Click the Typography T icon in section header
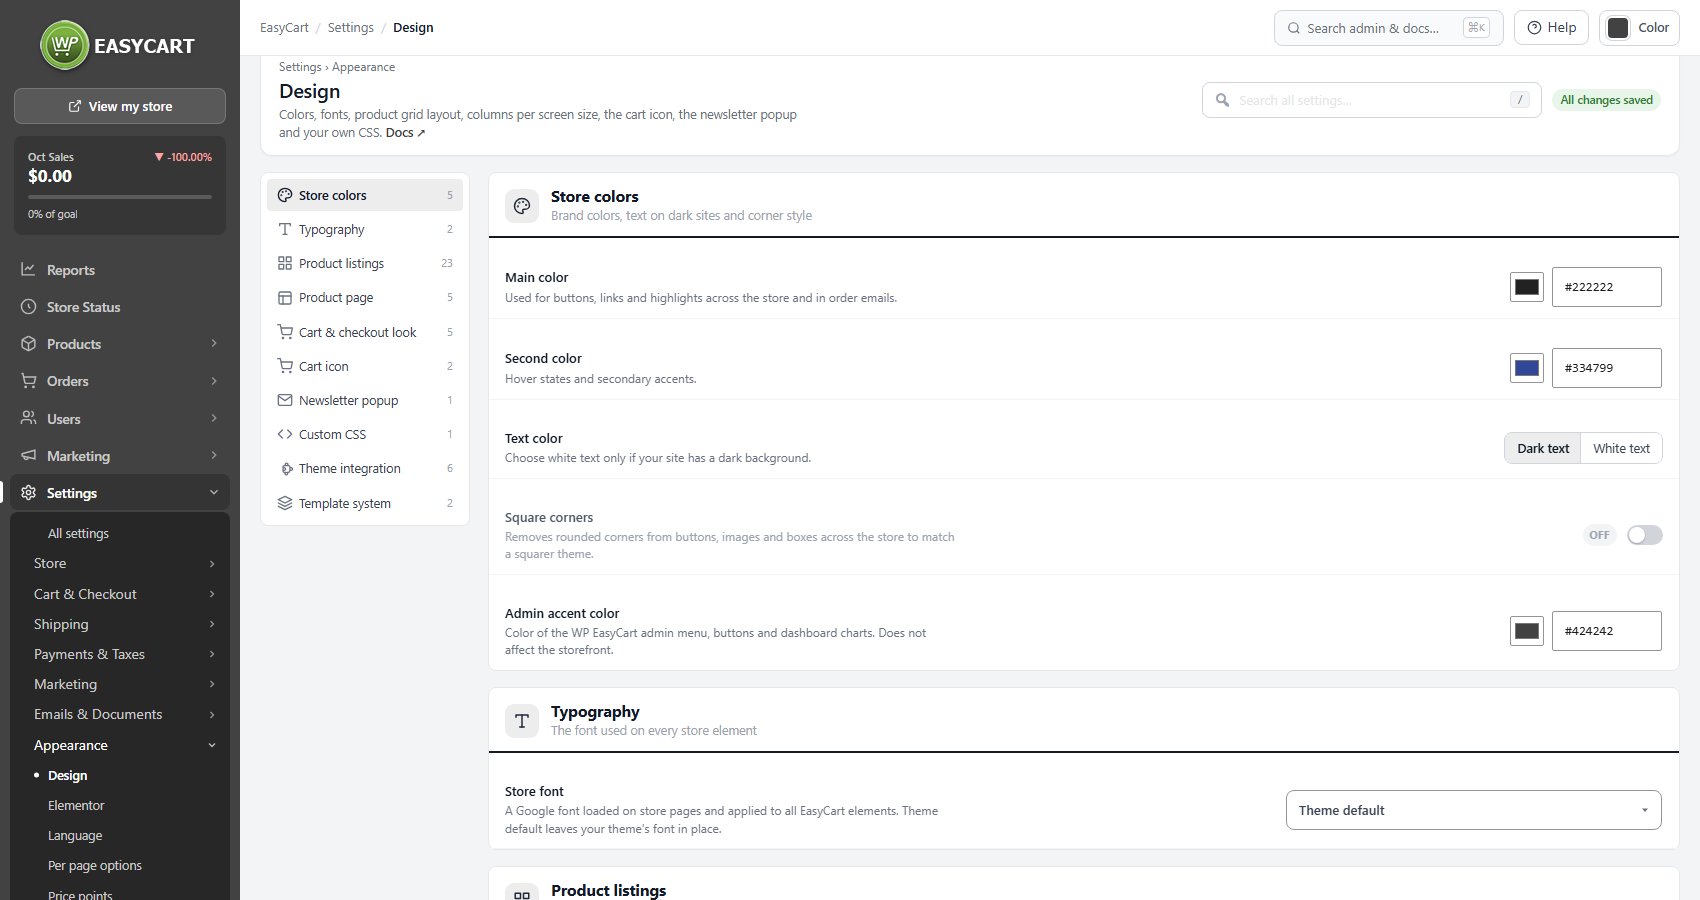This screenshot has height=900, width=1700. [x=522, y=721]
